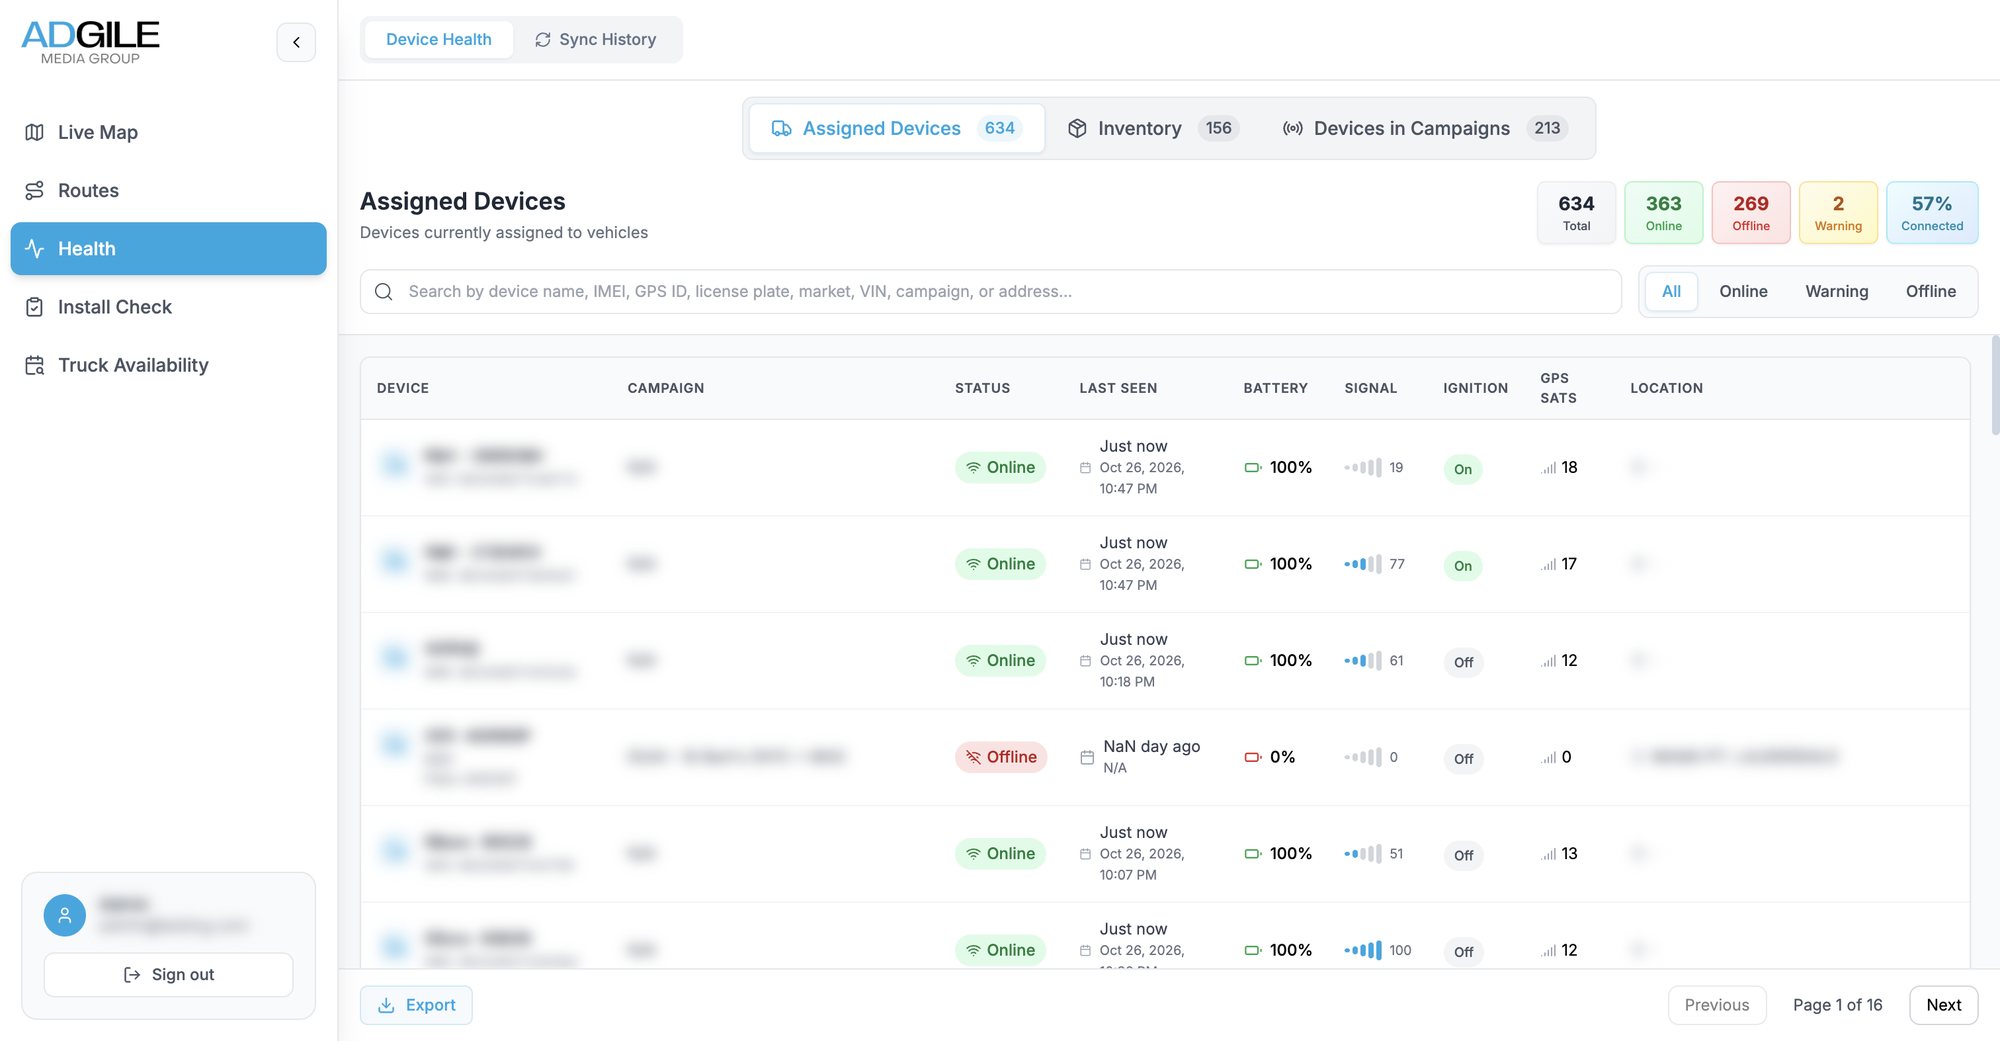Switch to the Device Health tab
2000x1041 pixels.
point(438,39)
